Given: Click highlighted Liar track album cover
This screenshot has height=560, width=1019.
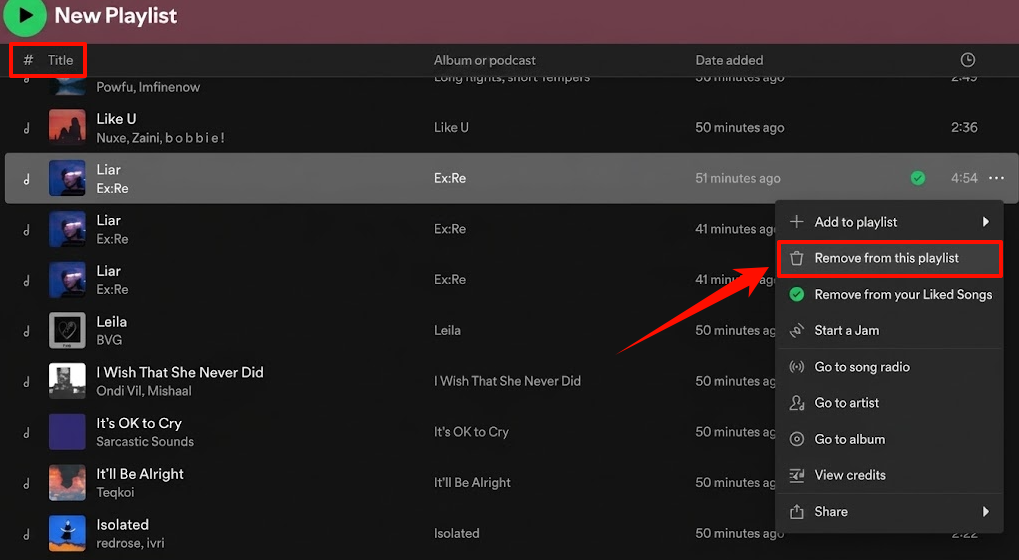Looking at the screenshot, I should click(x=67, y=178).
